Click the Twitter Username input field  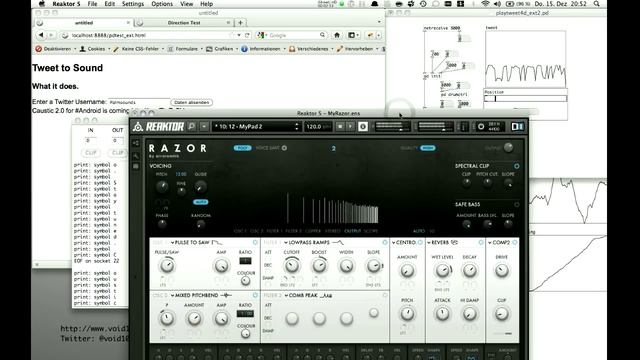[139, 102]
